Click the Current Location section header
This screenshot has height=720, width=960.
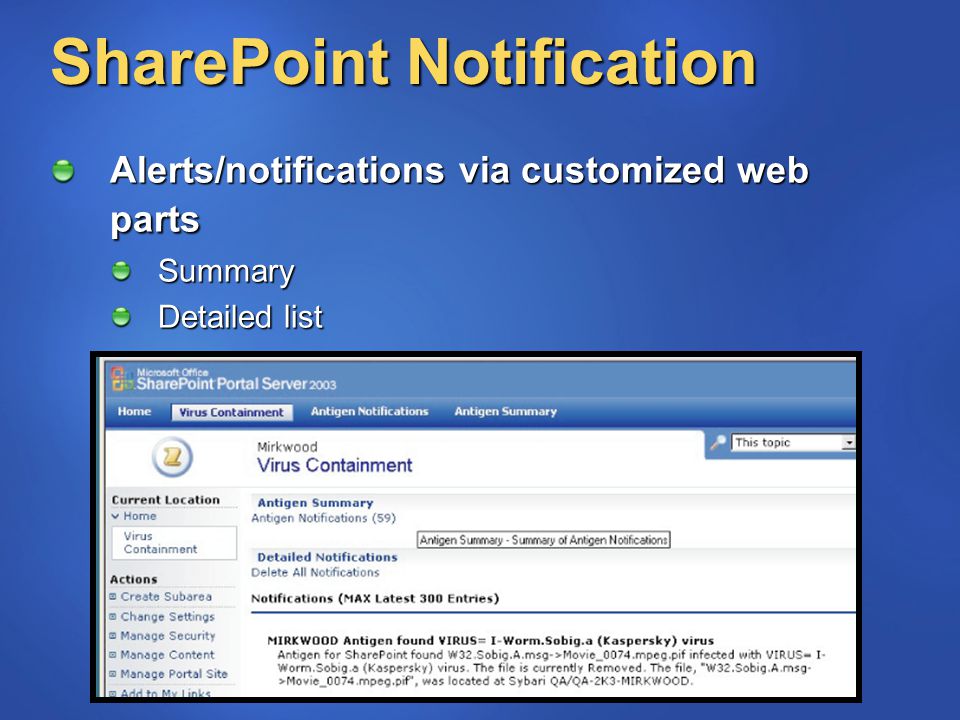(165, 500)
